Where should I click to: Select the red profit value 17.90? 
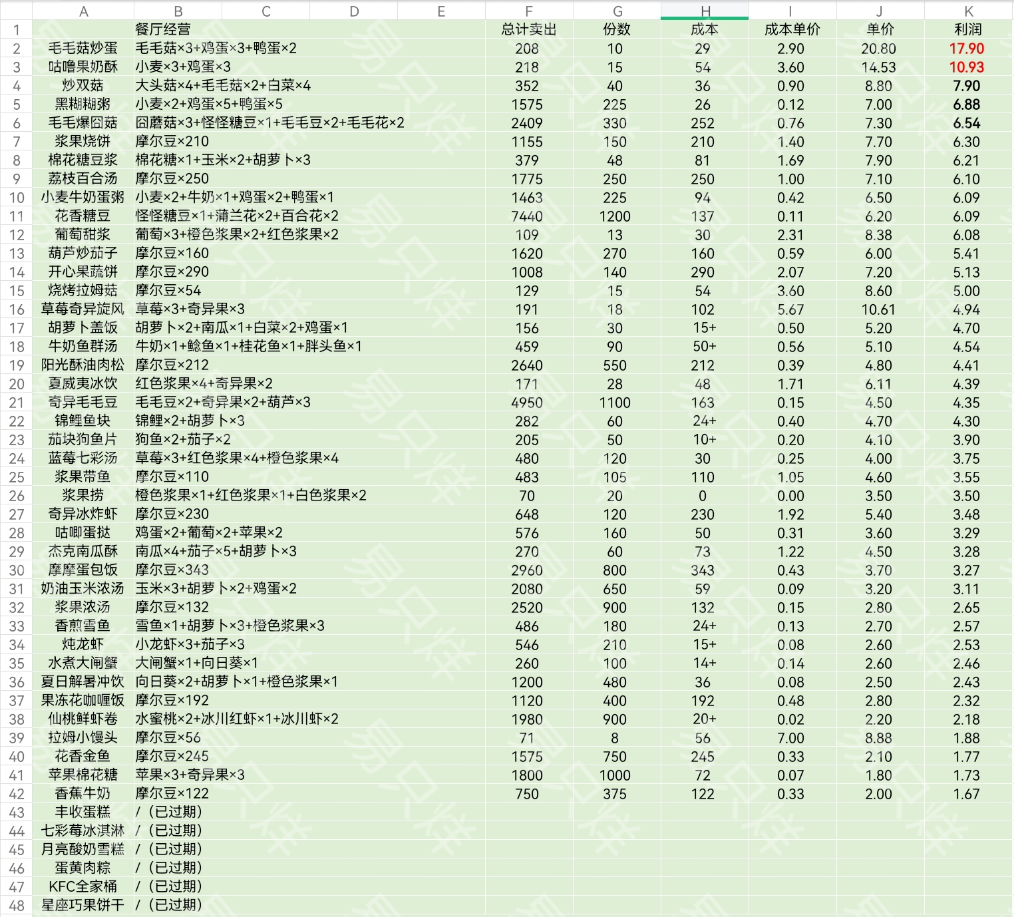pos(967,49)
